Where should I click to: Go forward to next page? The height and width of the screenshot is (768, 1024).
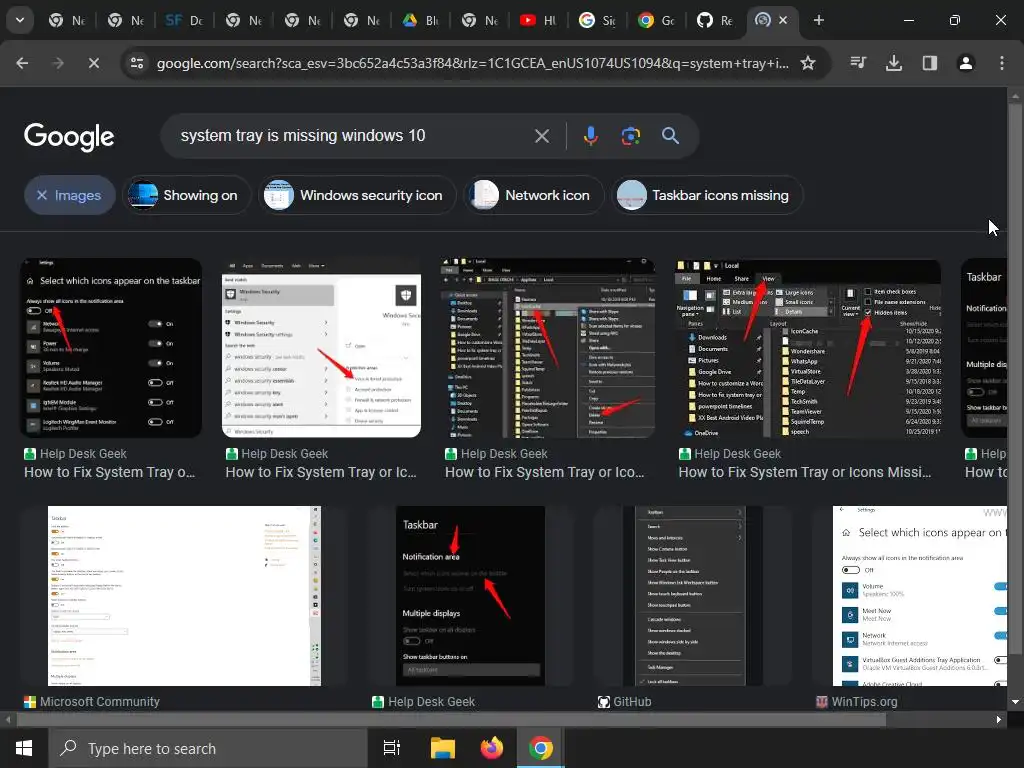point(58,63)
